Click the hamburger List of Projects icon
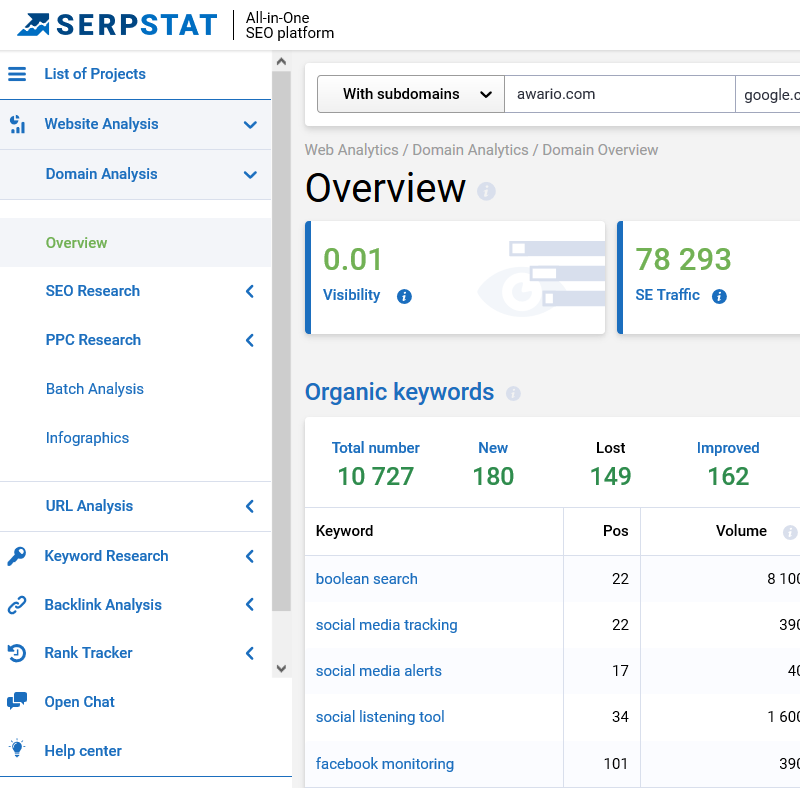 (x=17, y=74)
